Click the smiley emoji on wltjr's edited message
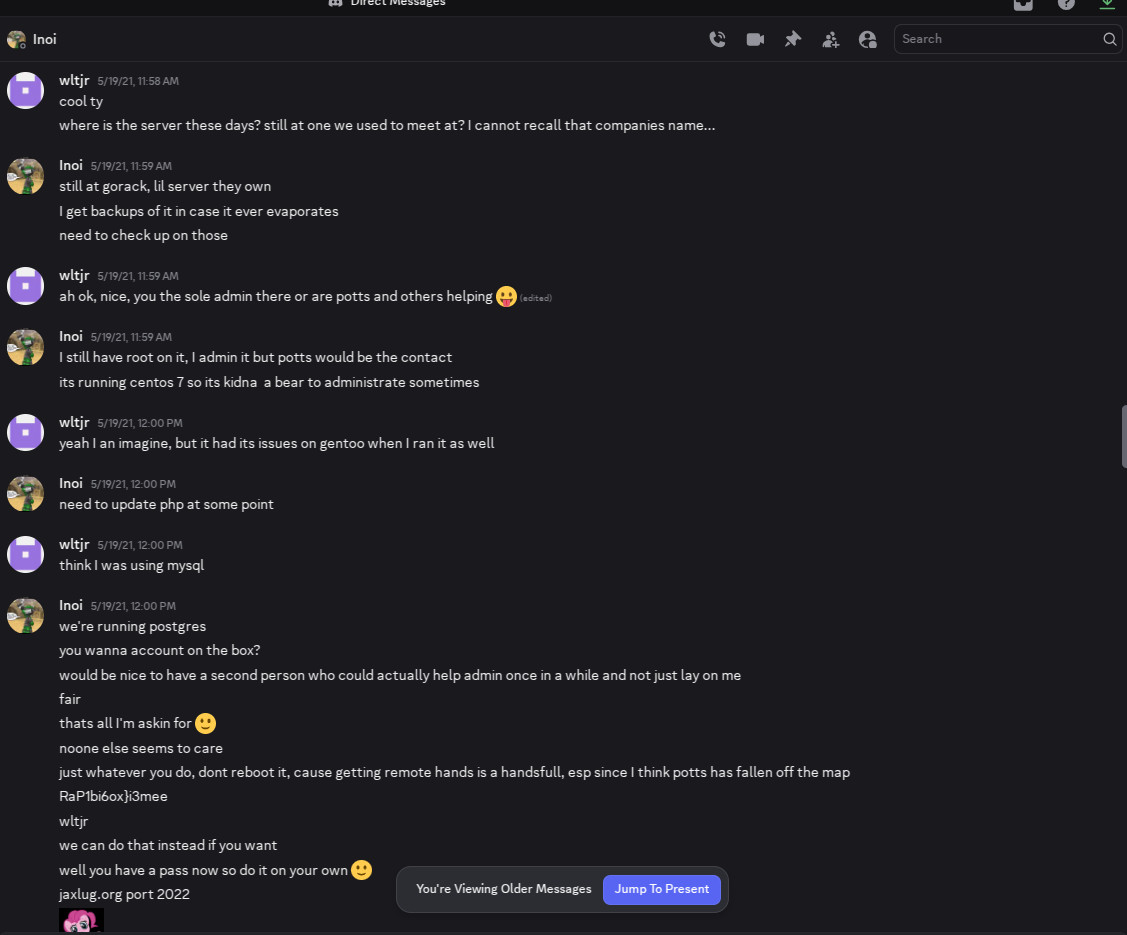The height and width of the screenshot is (935, 1127). coord(506,296)
